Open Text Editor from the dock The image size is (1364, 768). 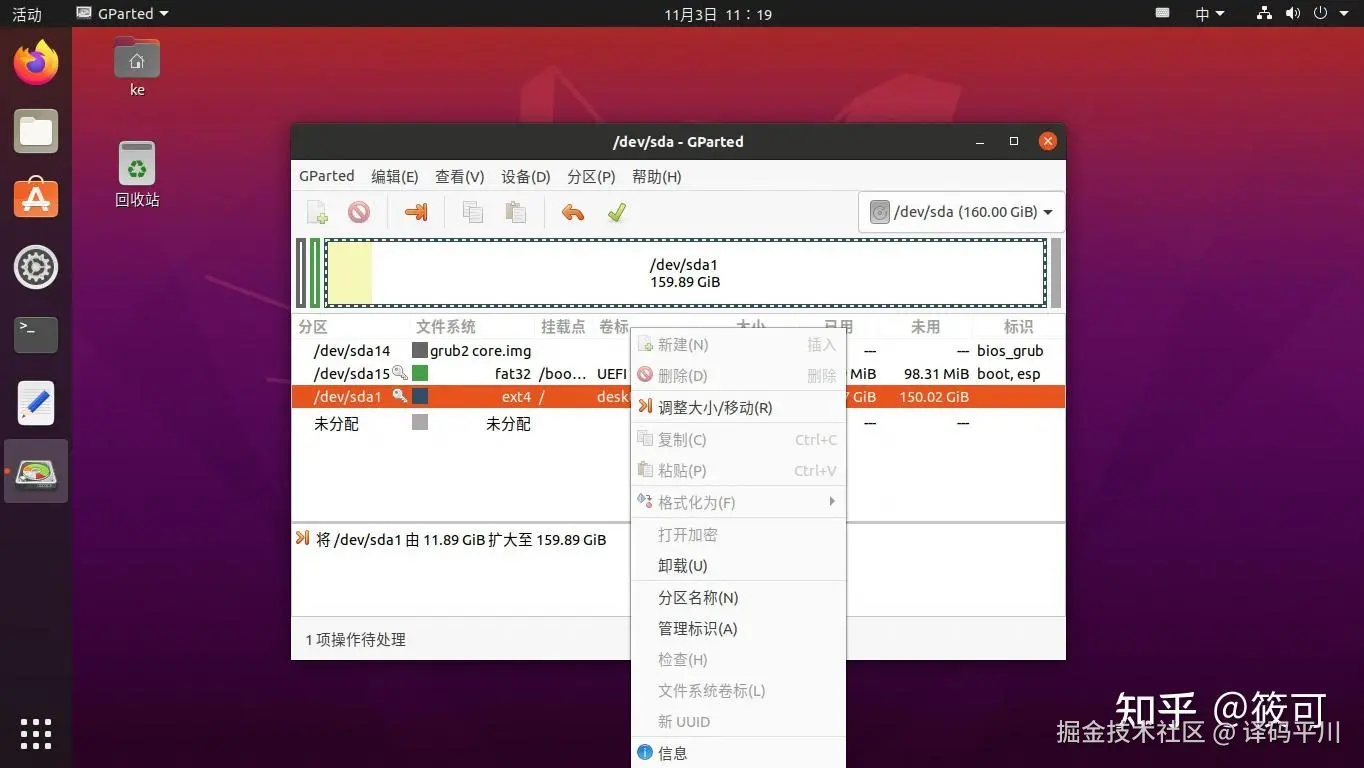coord(36,403)
